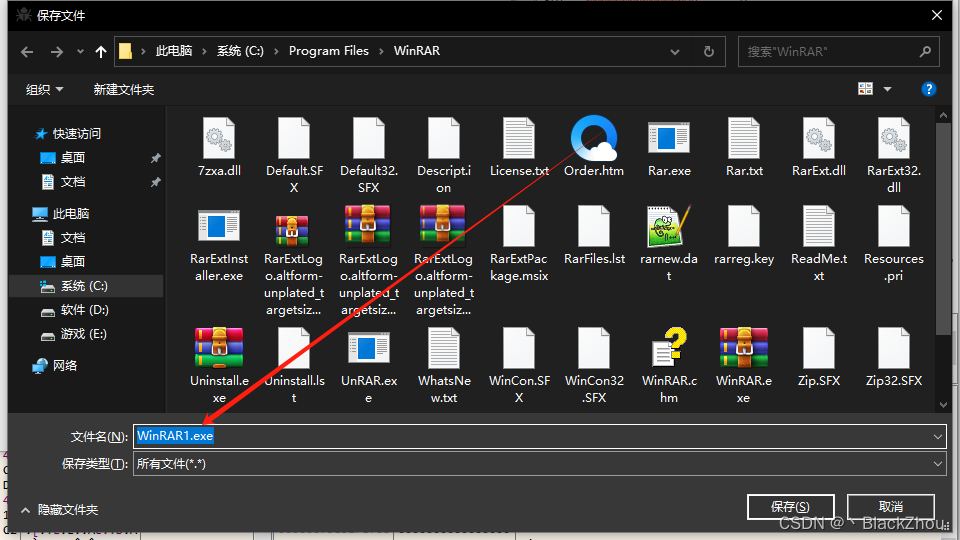Screen dimensions: 960x540
Task: Select the Uninstall.exe file icon
Action: [x=219, y=348]
